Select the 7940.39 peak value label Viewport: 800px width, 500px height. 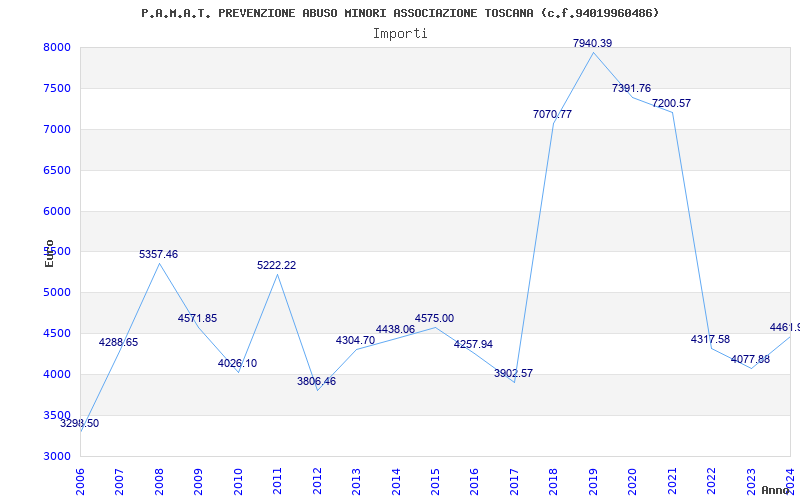pyautogui.click(x=592, y=43)
